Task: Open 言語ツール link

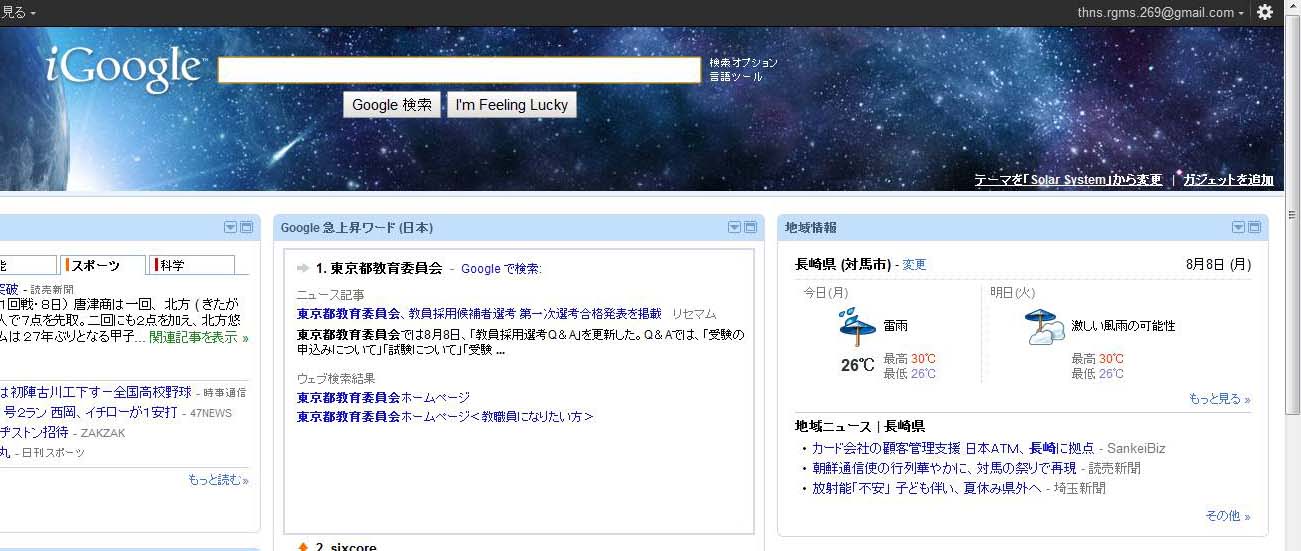Action: tap(736, 77)
